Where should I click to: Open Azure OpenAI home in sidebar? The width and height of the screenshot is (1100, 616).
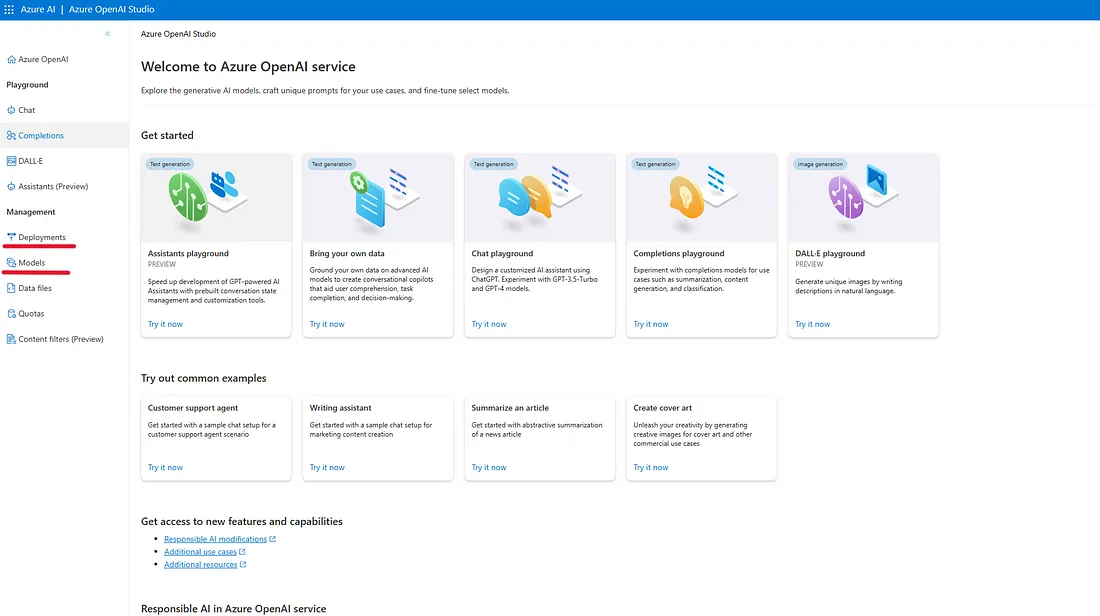click(43, 60)
